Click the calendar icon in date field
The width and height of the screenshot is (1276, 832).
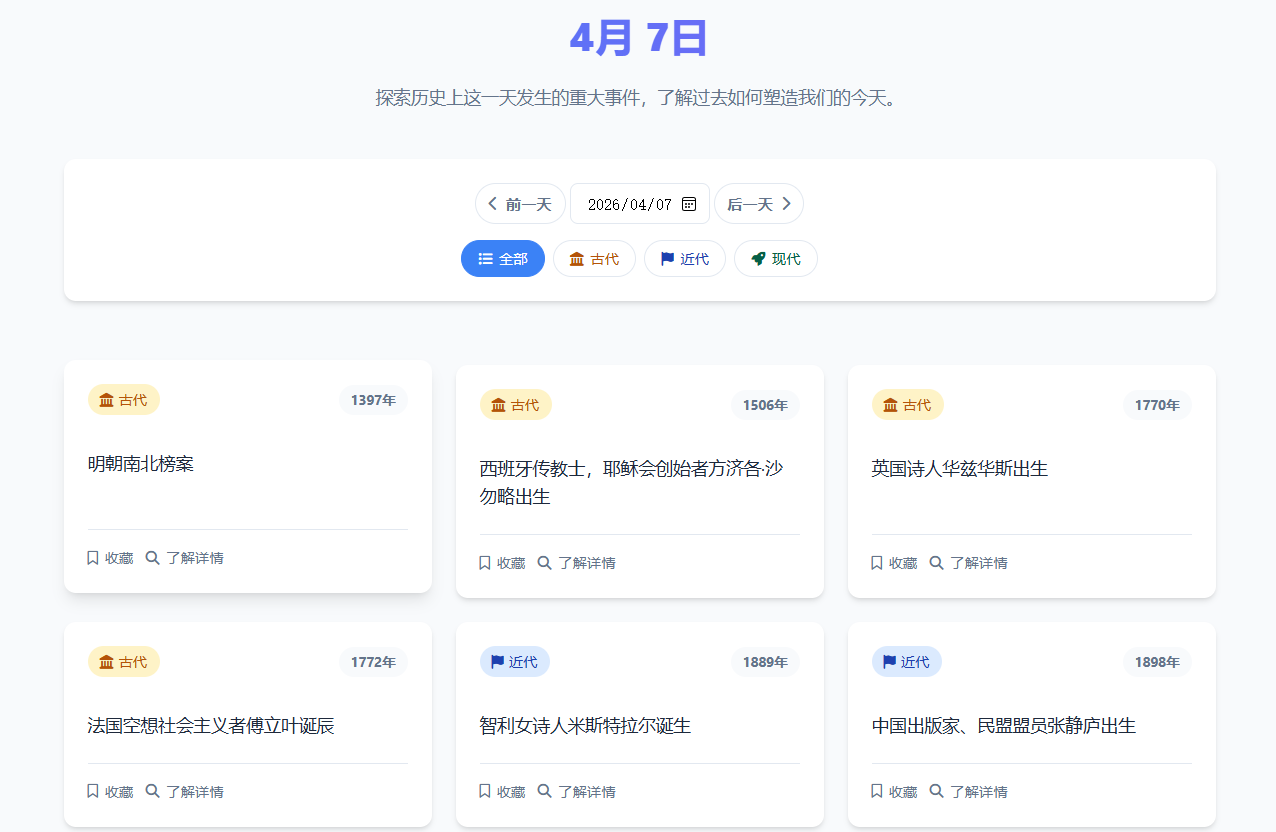pos(689,204)
